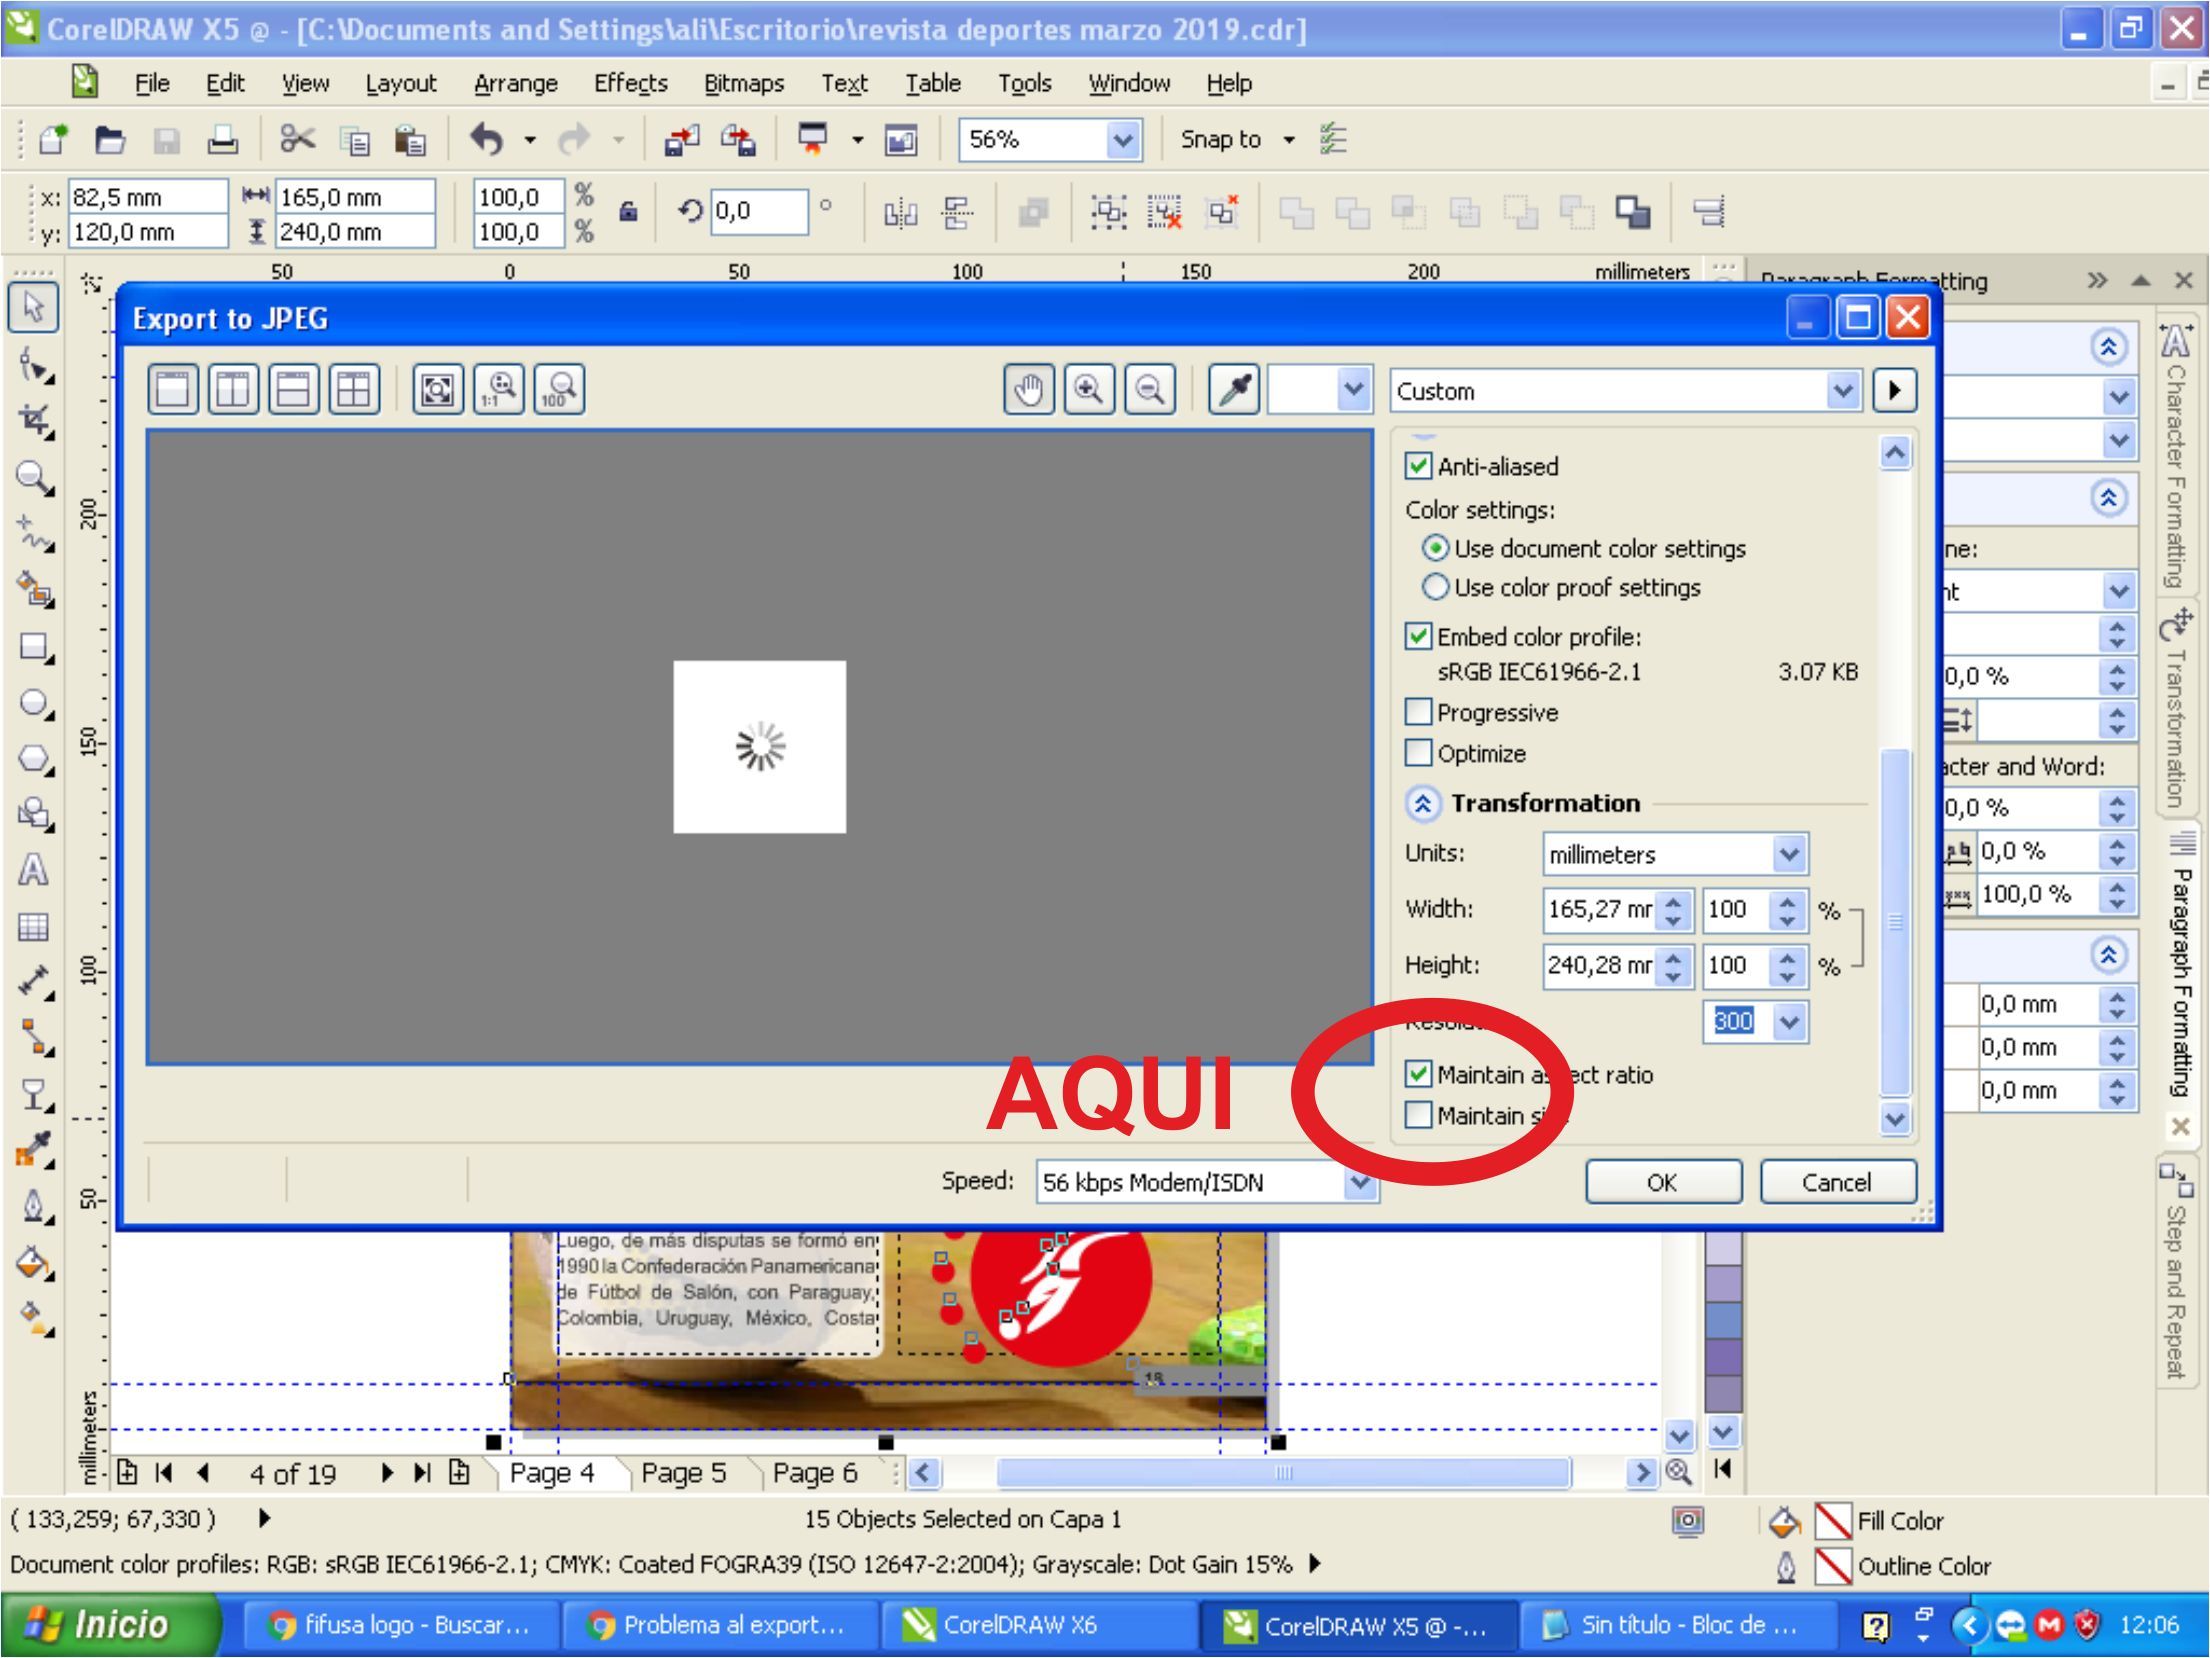This screenshot has height=1658, width=2210.
Task: Toggle Maintain aspect ratio checkbox
Action: coord(1418,1074)
